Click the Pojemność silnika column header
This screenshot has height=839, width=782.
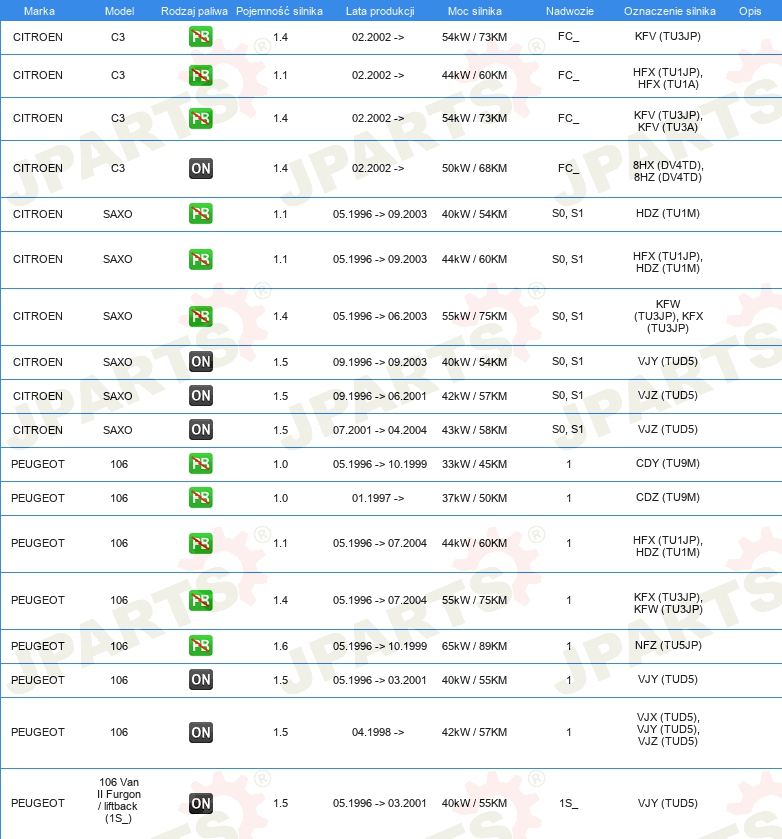[279, 11]
